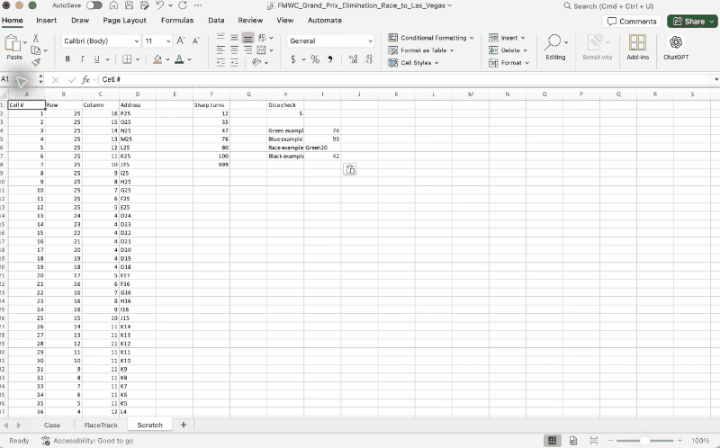
Task: Click paste options icon near cell J8
Action: pos(350,169)
